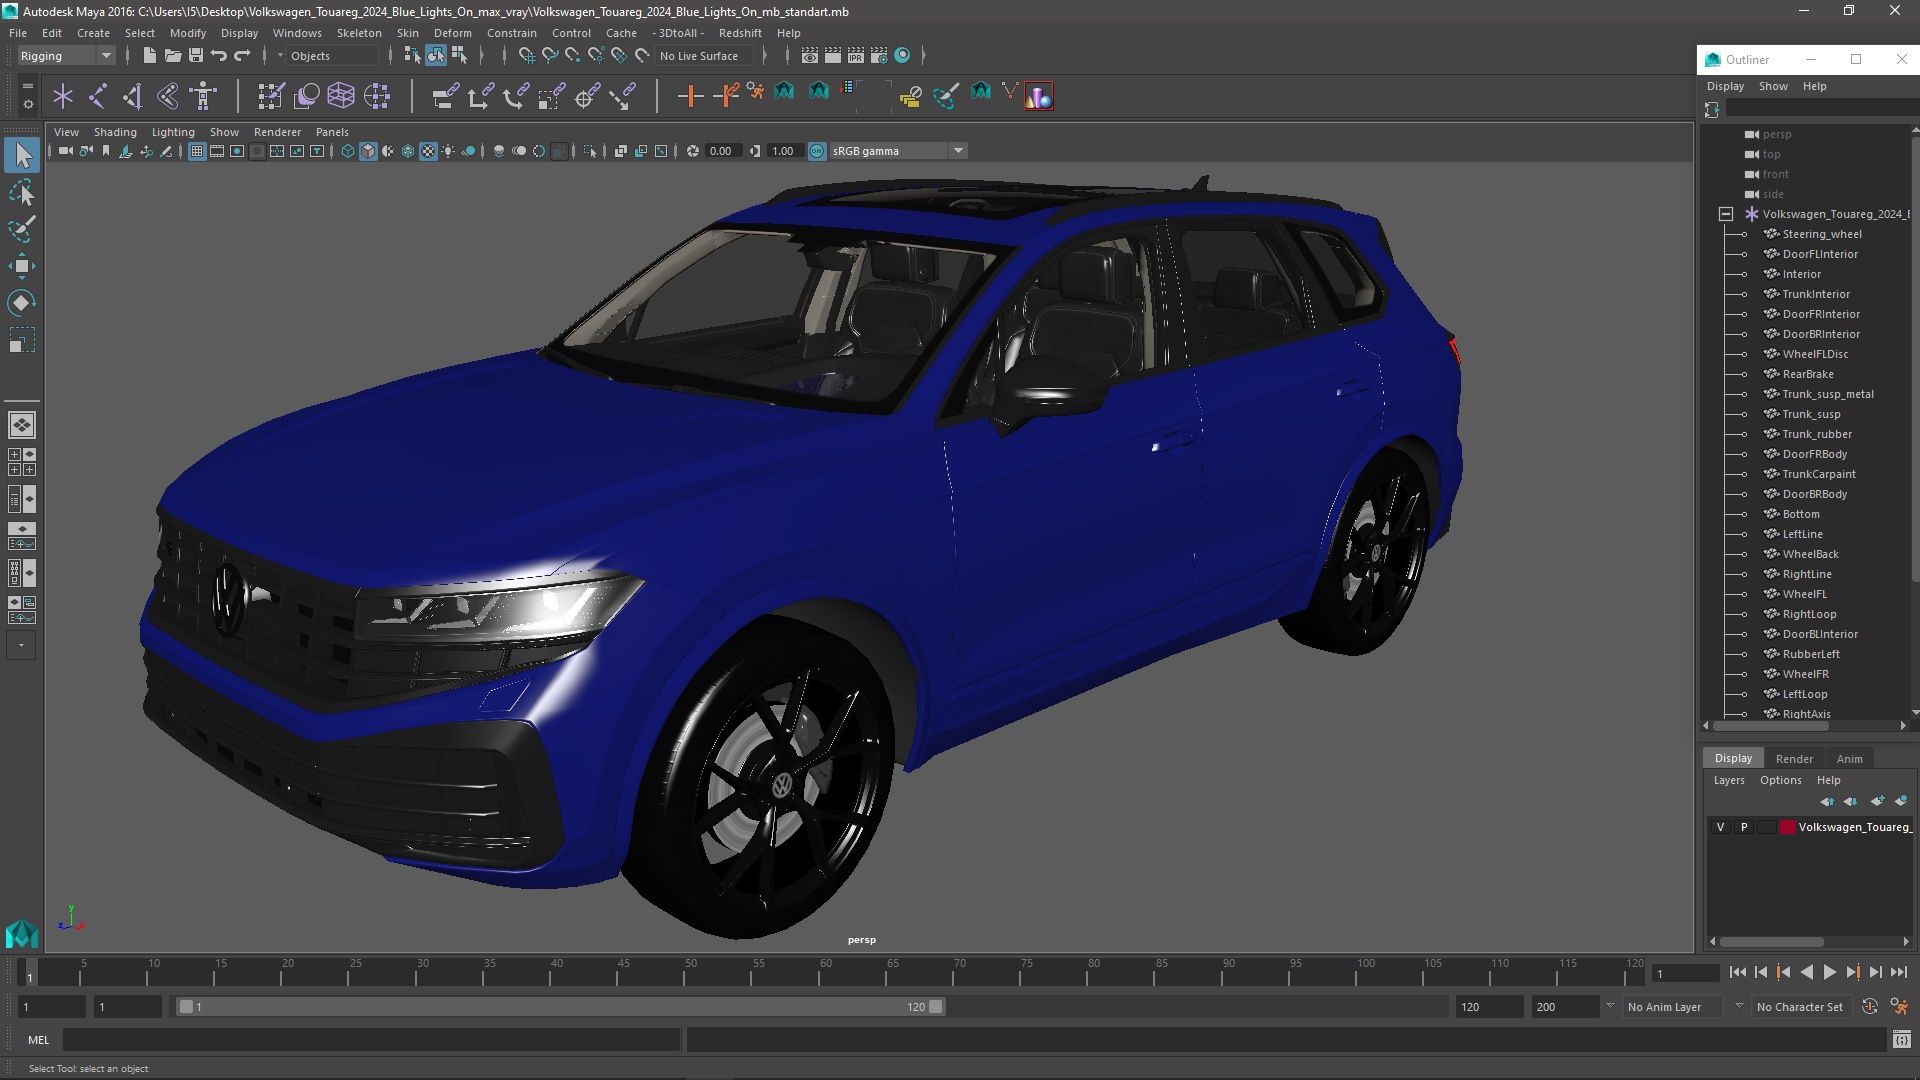1920x1080 pixels.
Task: Activate the Scale tool in toolbox
Action: pos(22,340)
